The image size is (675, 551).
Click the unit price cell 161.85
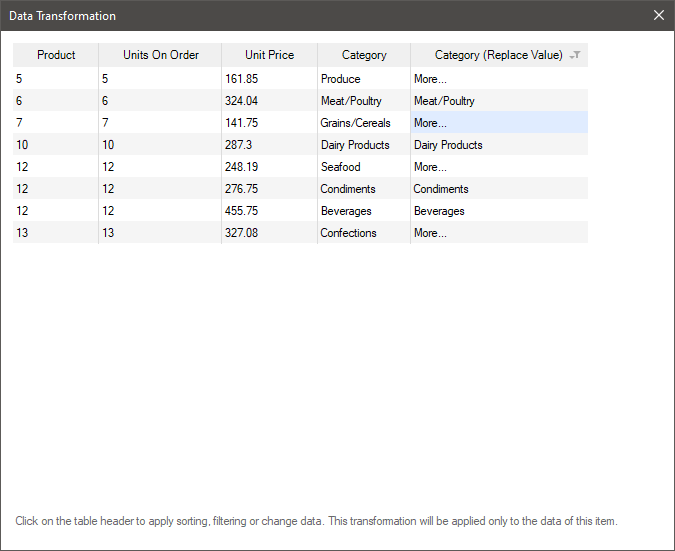[x=241, y=79]
